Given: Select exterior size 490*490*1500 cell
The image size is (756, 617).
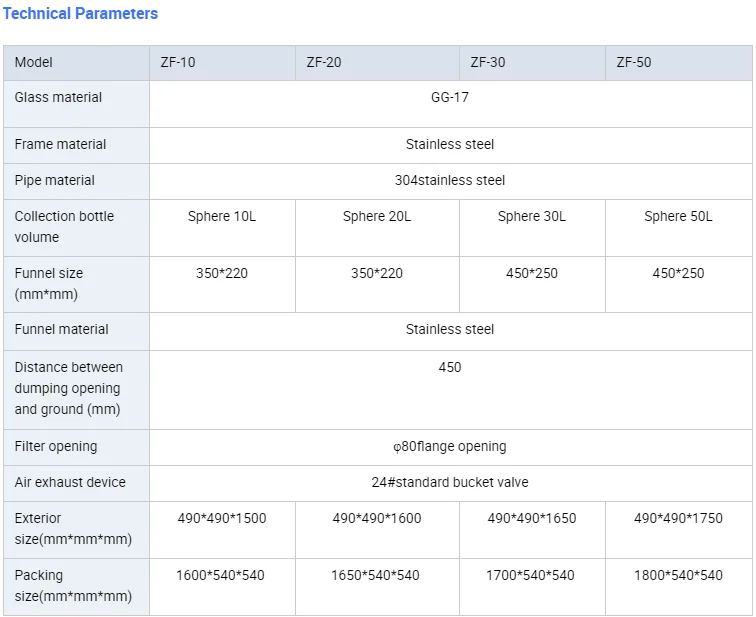Looking at the screenshot, I should point(222,518).
